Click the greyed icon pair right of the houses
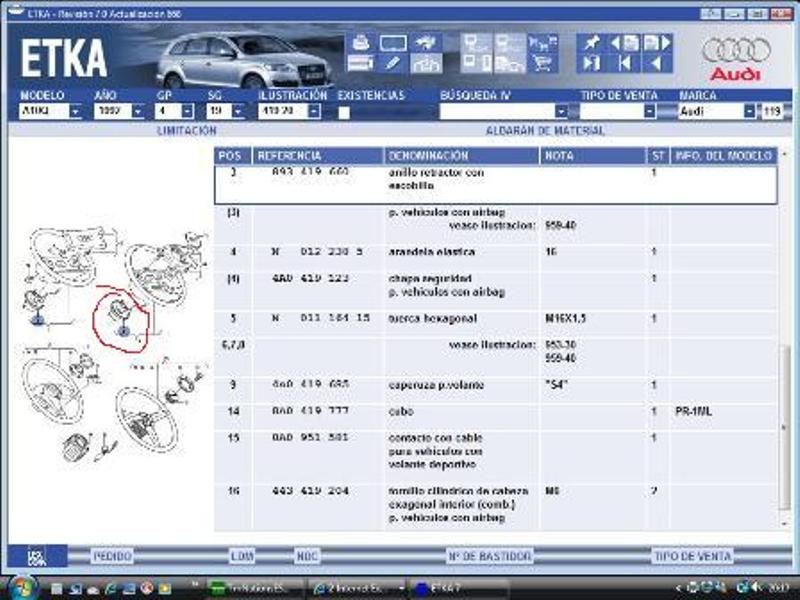800x600 pixels. point(477,53)
